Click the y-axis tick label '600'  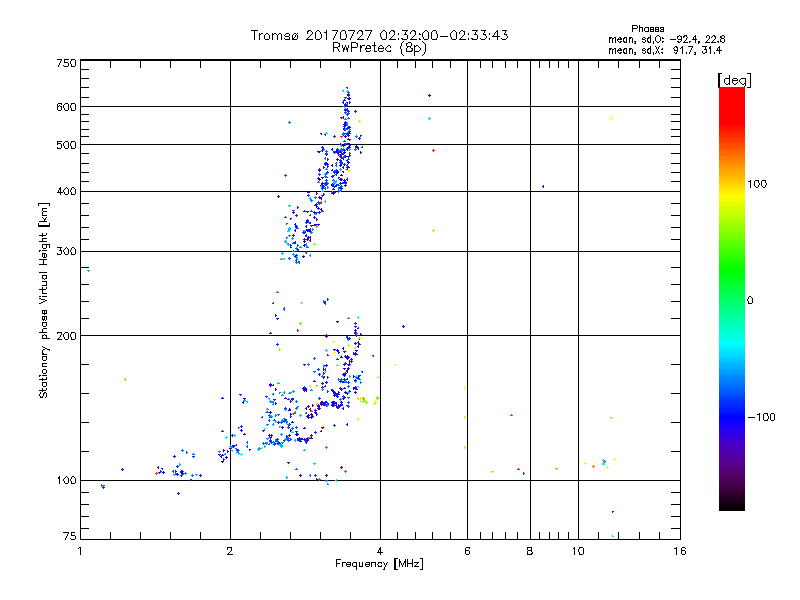(x=66, y=107)
